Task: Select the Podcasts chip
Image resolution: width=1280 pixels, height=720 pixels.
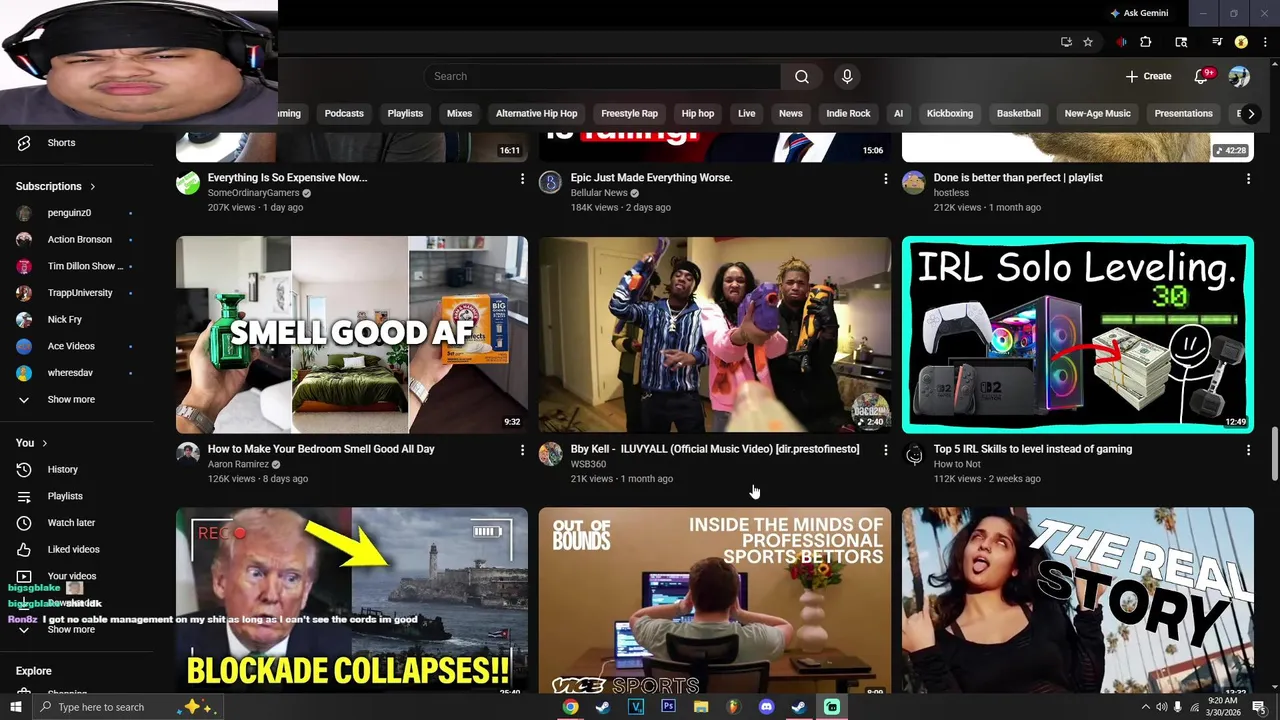Action: (x=344, y=113)
